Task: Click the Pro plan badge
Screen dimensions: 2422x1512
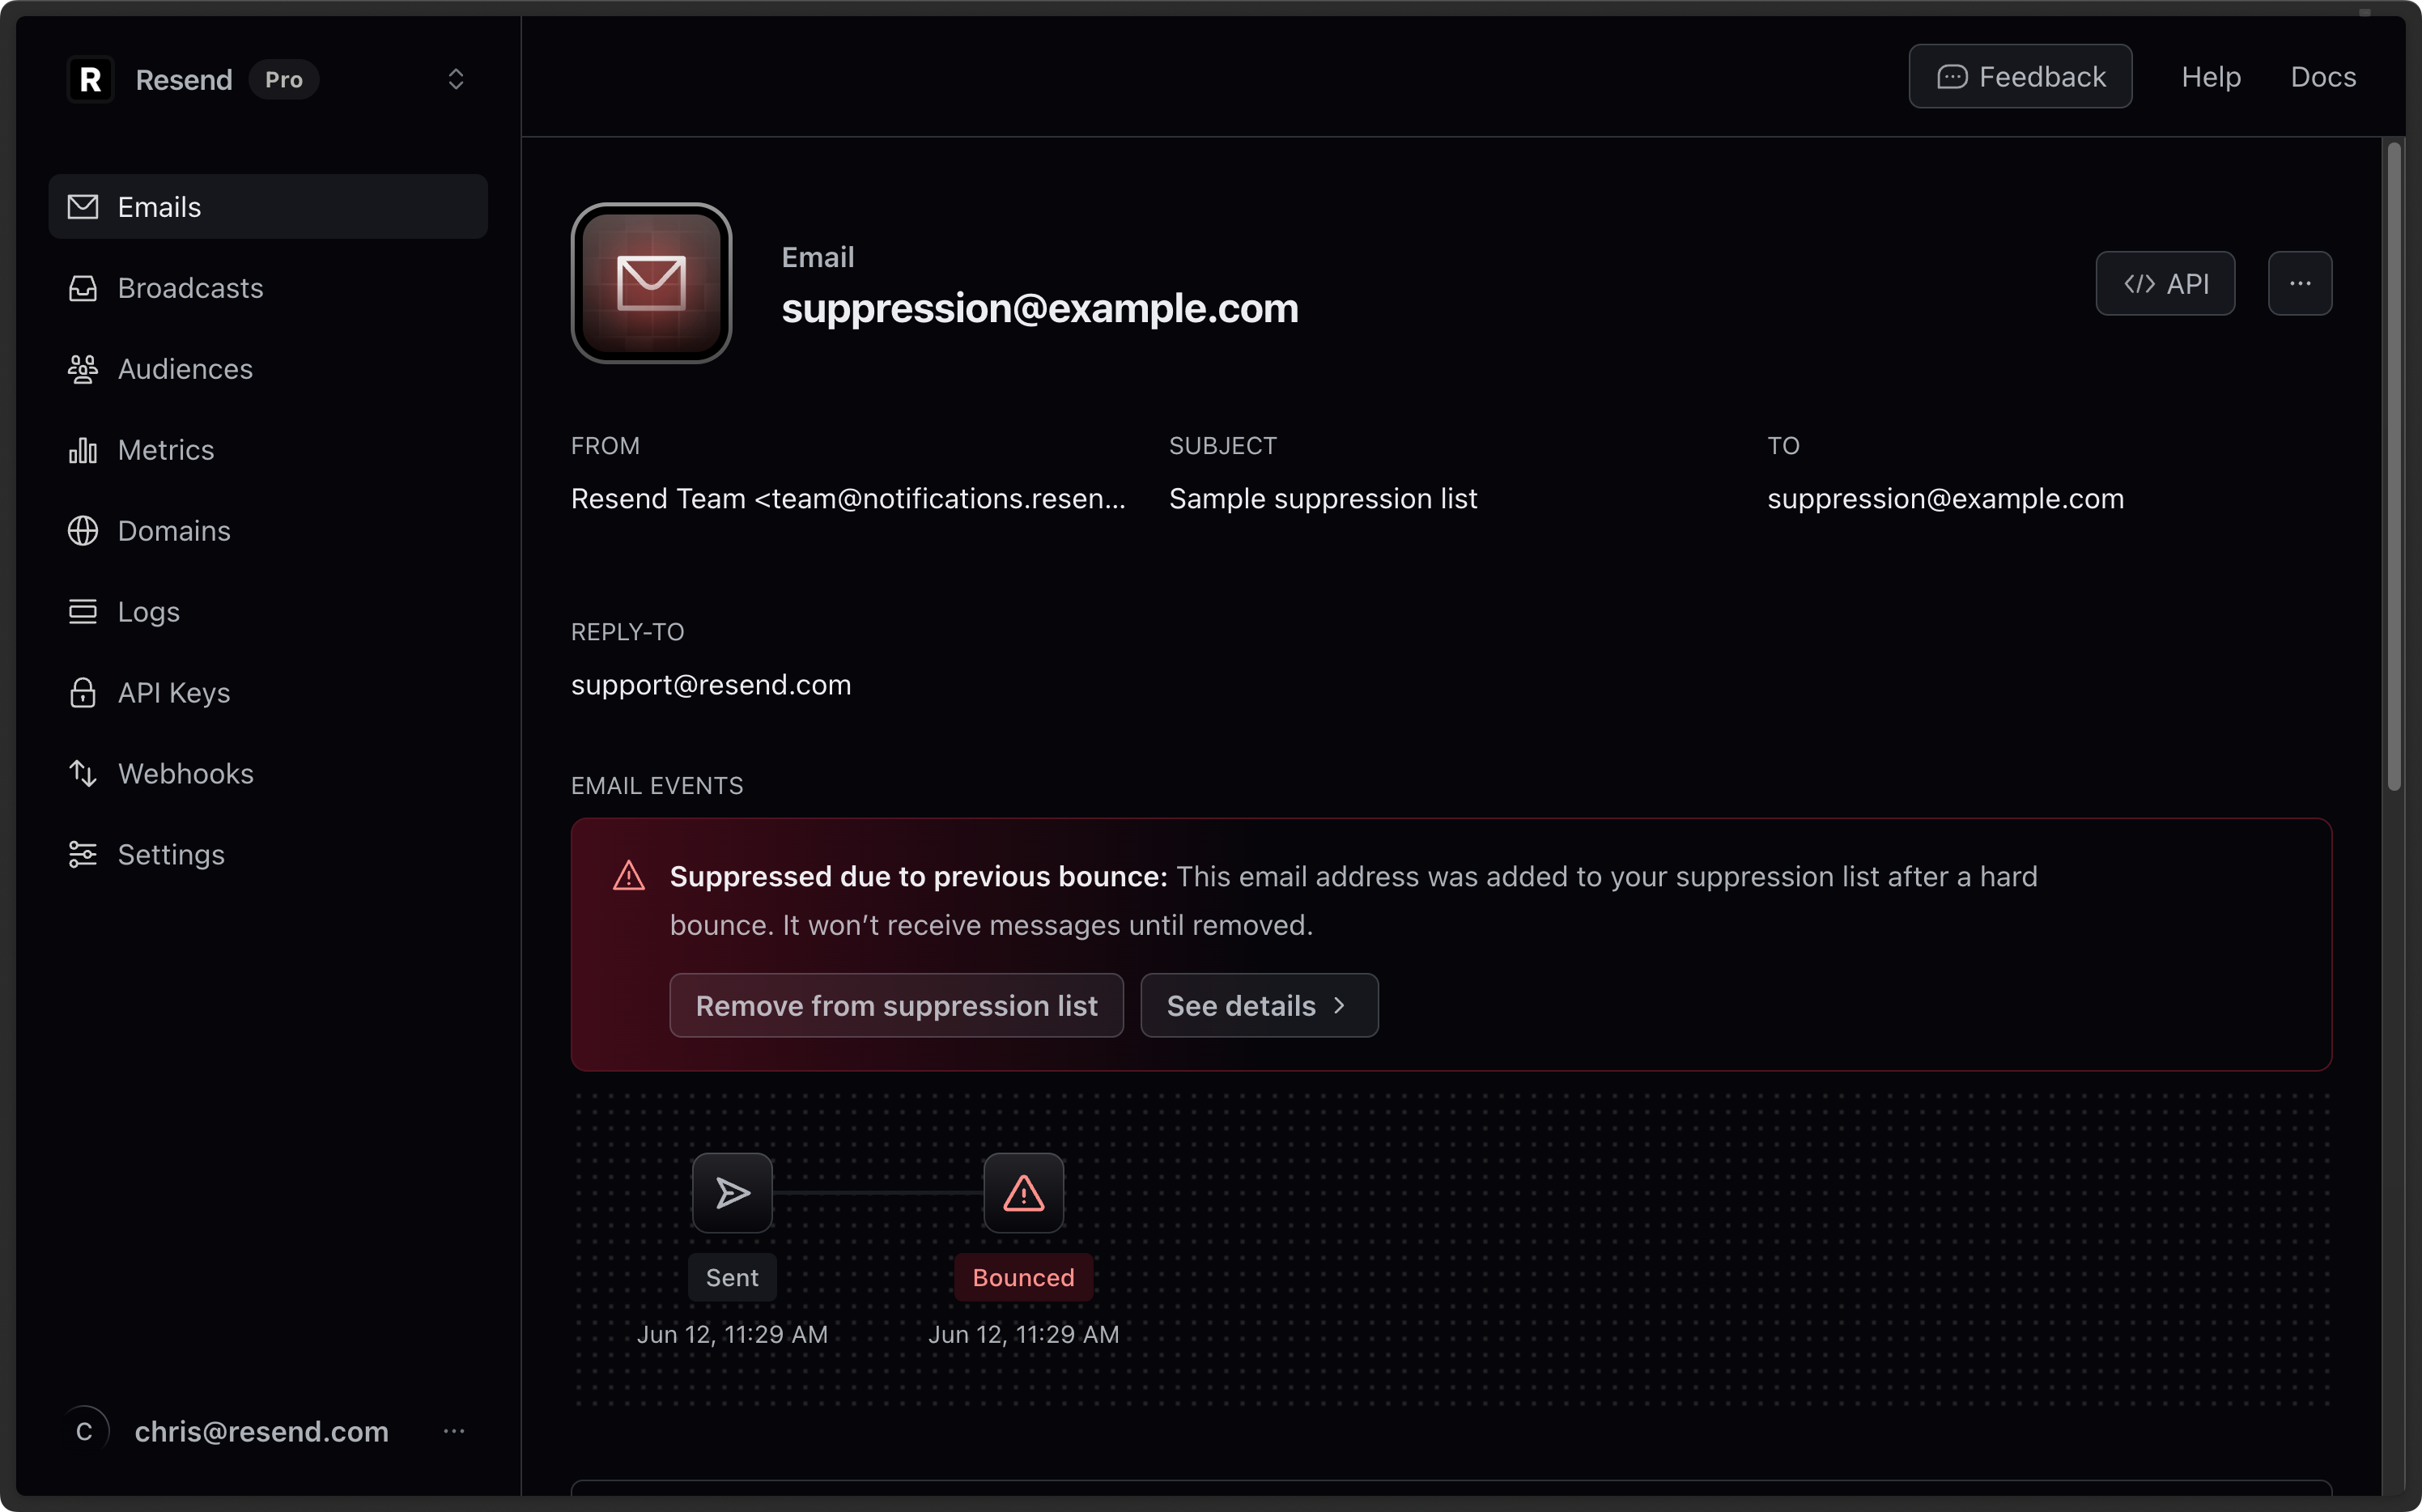Action: (284, 79)
